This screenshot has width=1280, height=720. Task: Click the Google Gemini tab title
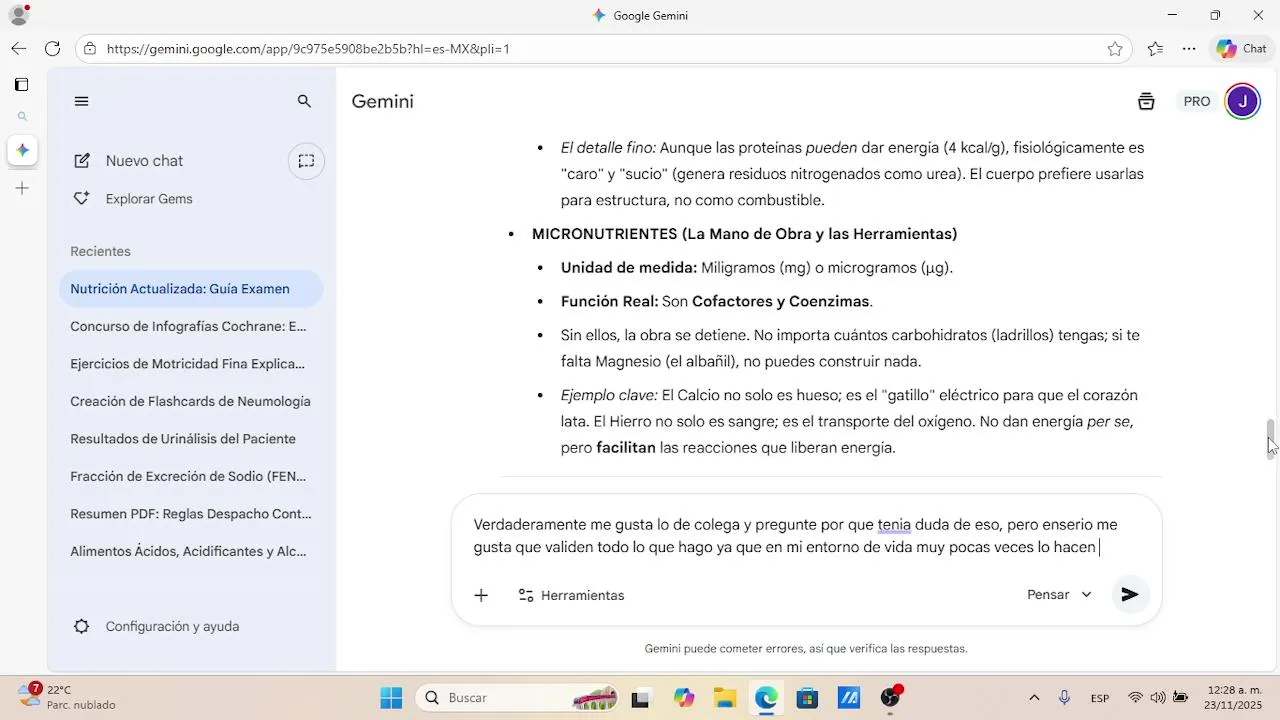click(x=650, y=15)
